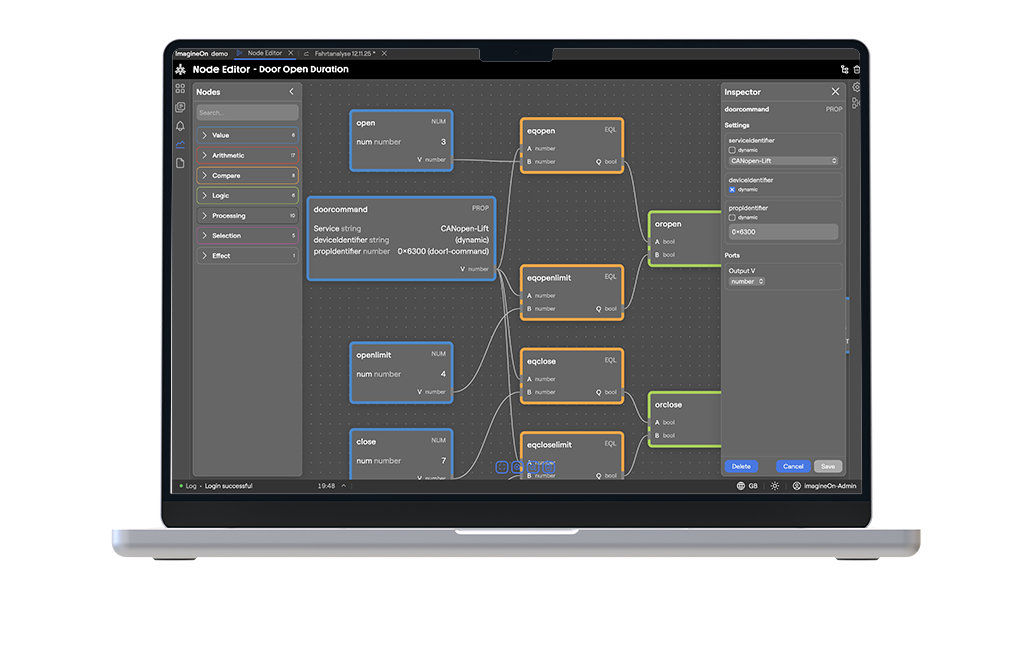Viewport: 1024px width, 650px height.
Task: Switch to the Fahrtanalyse 12.11.25 tab
Action: [345, 53]
